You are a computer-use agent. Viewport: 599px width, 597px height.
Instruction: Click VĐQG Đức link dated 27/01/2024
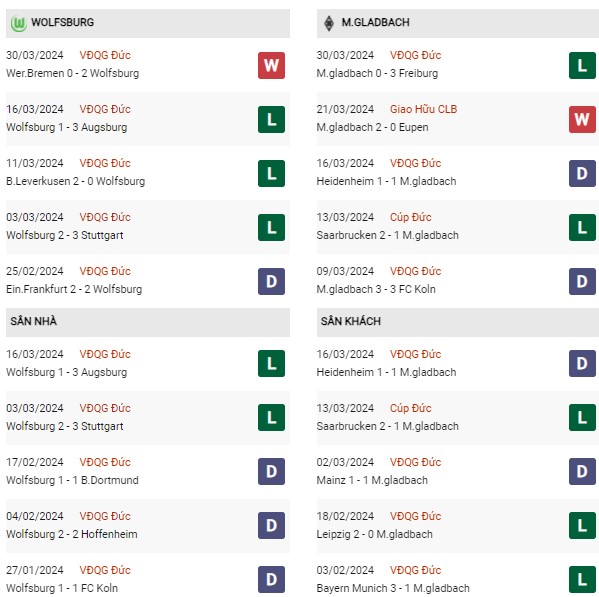105,570
